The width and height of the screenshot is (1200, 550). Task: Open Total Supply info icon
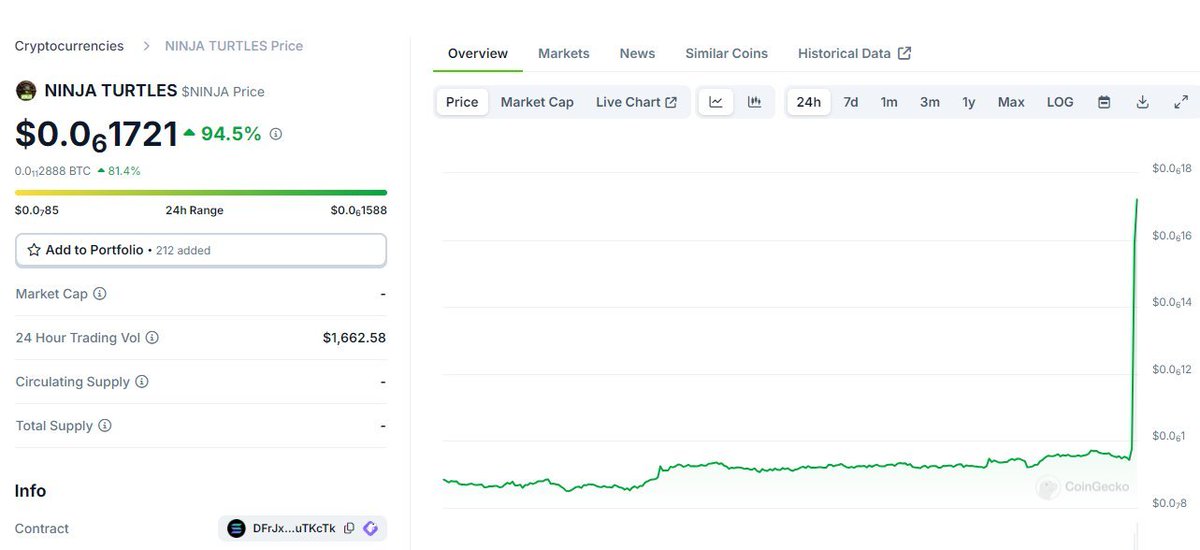(x=105, y=426)
